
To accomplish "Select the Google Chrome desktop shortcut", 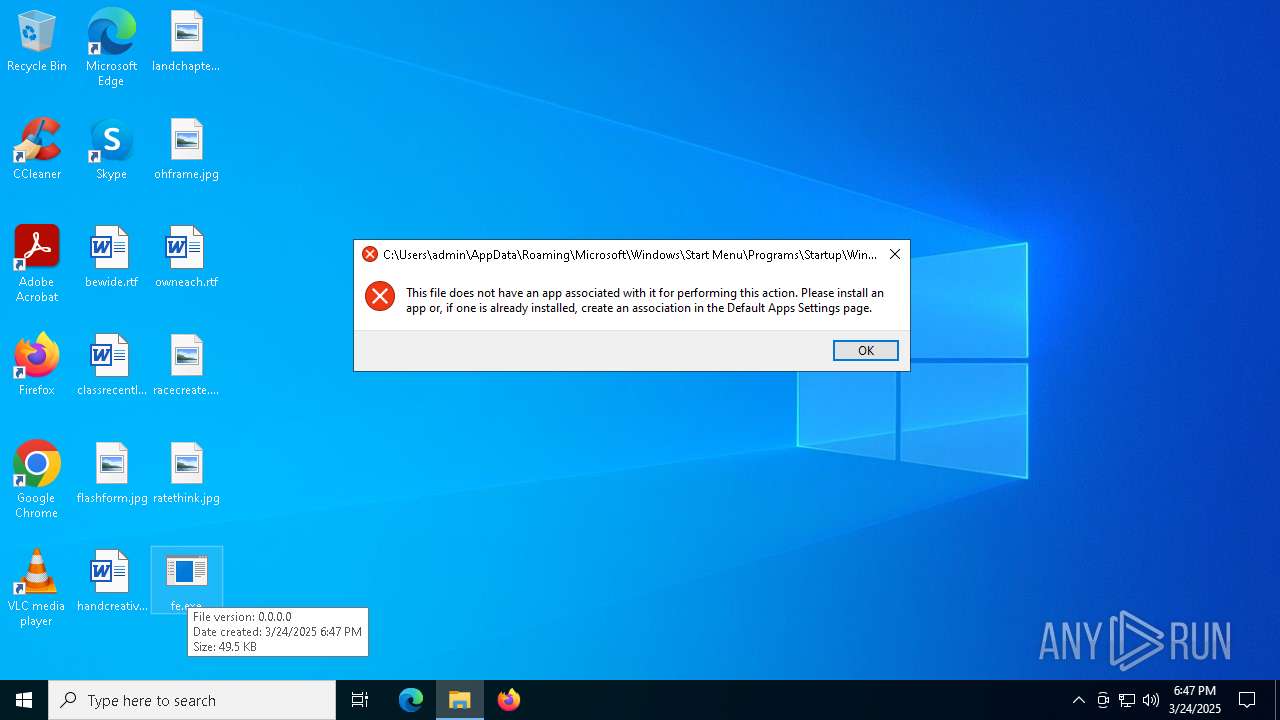I will [37, 480].
